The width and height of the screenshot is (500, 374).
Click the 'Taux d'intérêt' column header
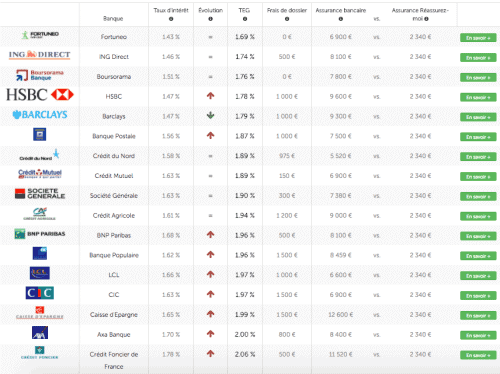tap(171, 10)
